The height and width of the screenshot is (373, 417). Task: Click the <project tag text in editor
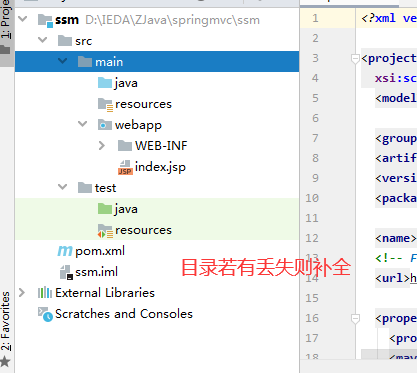tap(389, 58)
